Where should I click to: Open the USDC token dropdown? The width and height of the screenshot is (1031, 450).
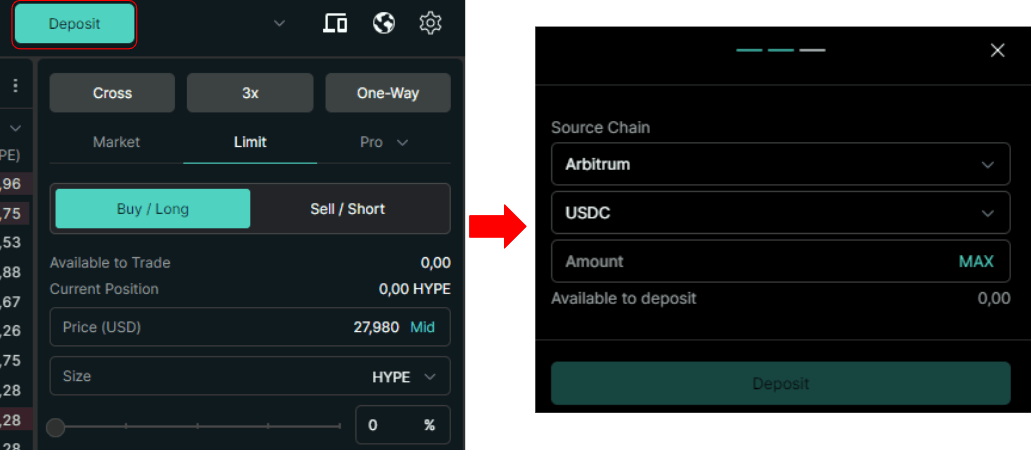780,213
